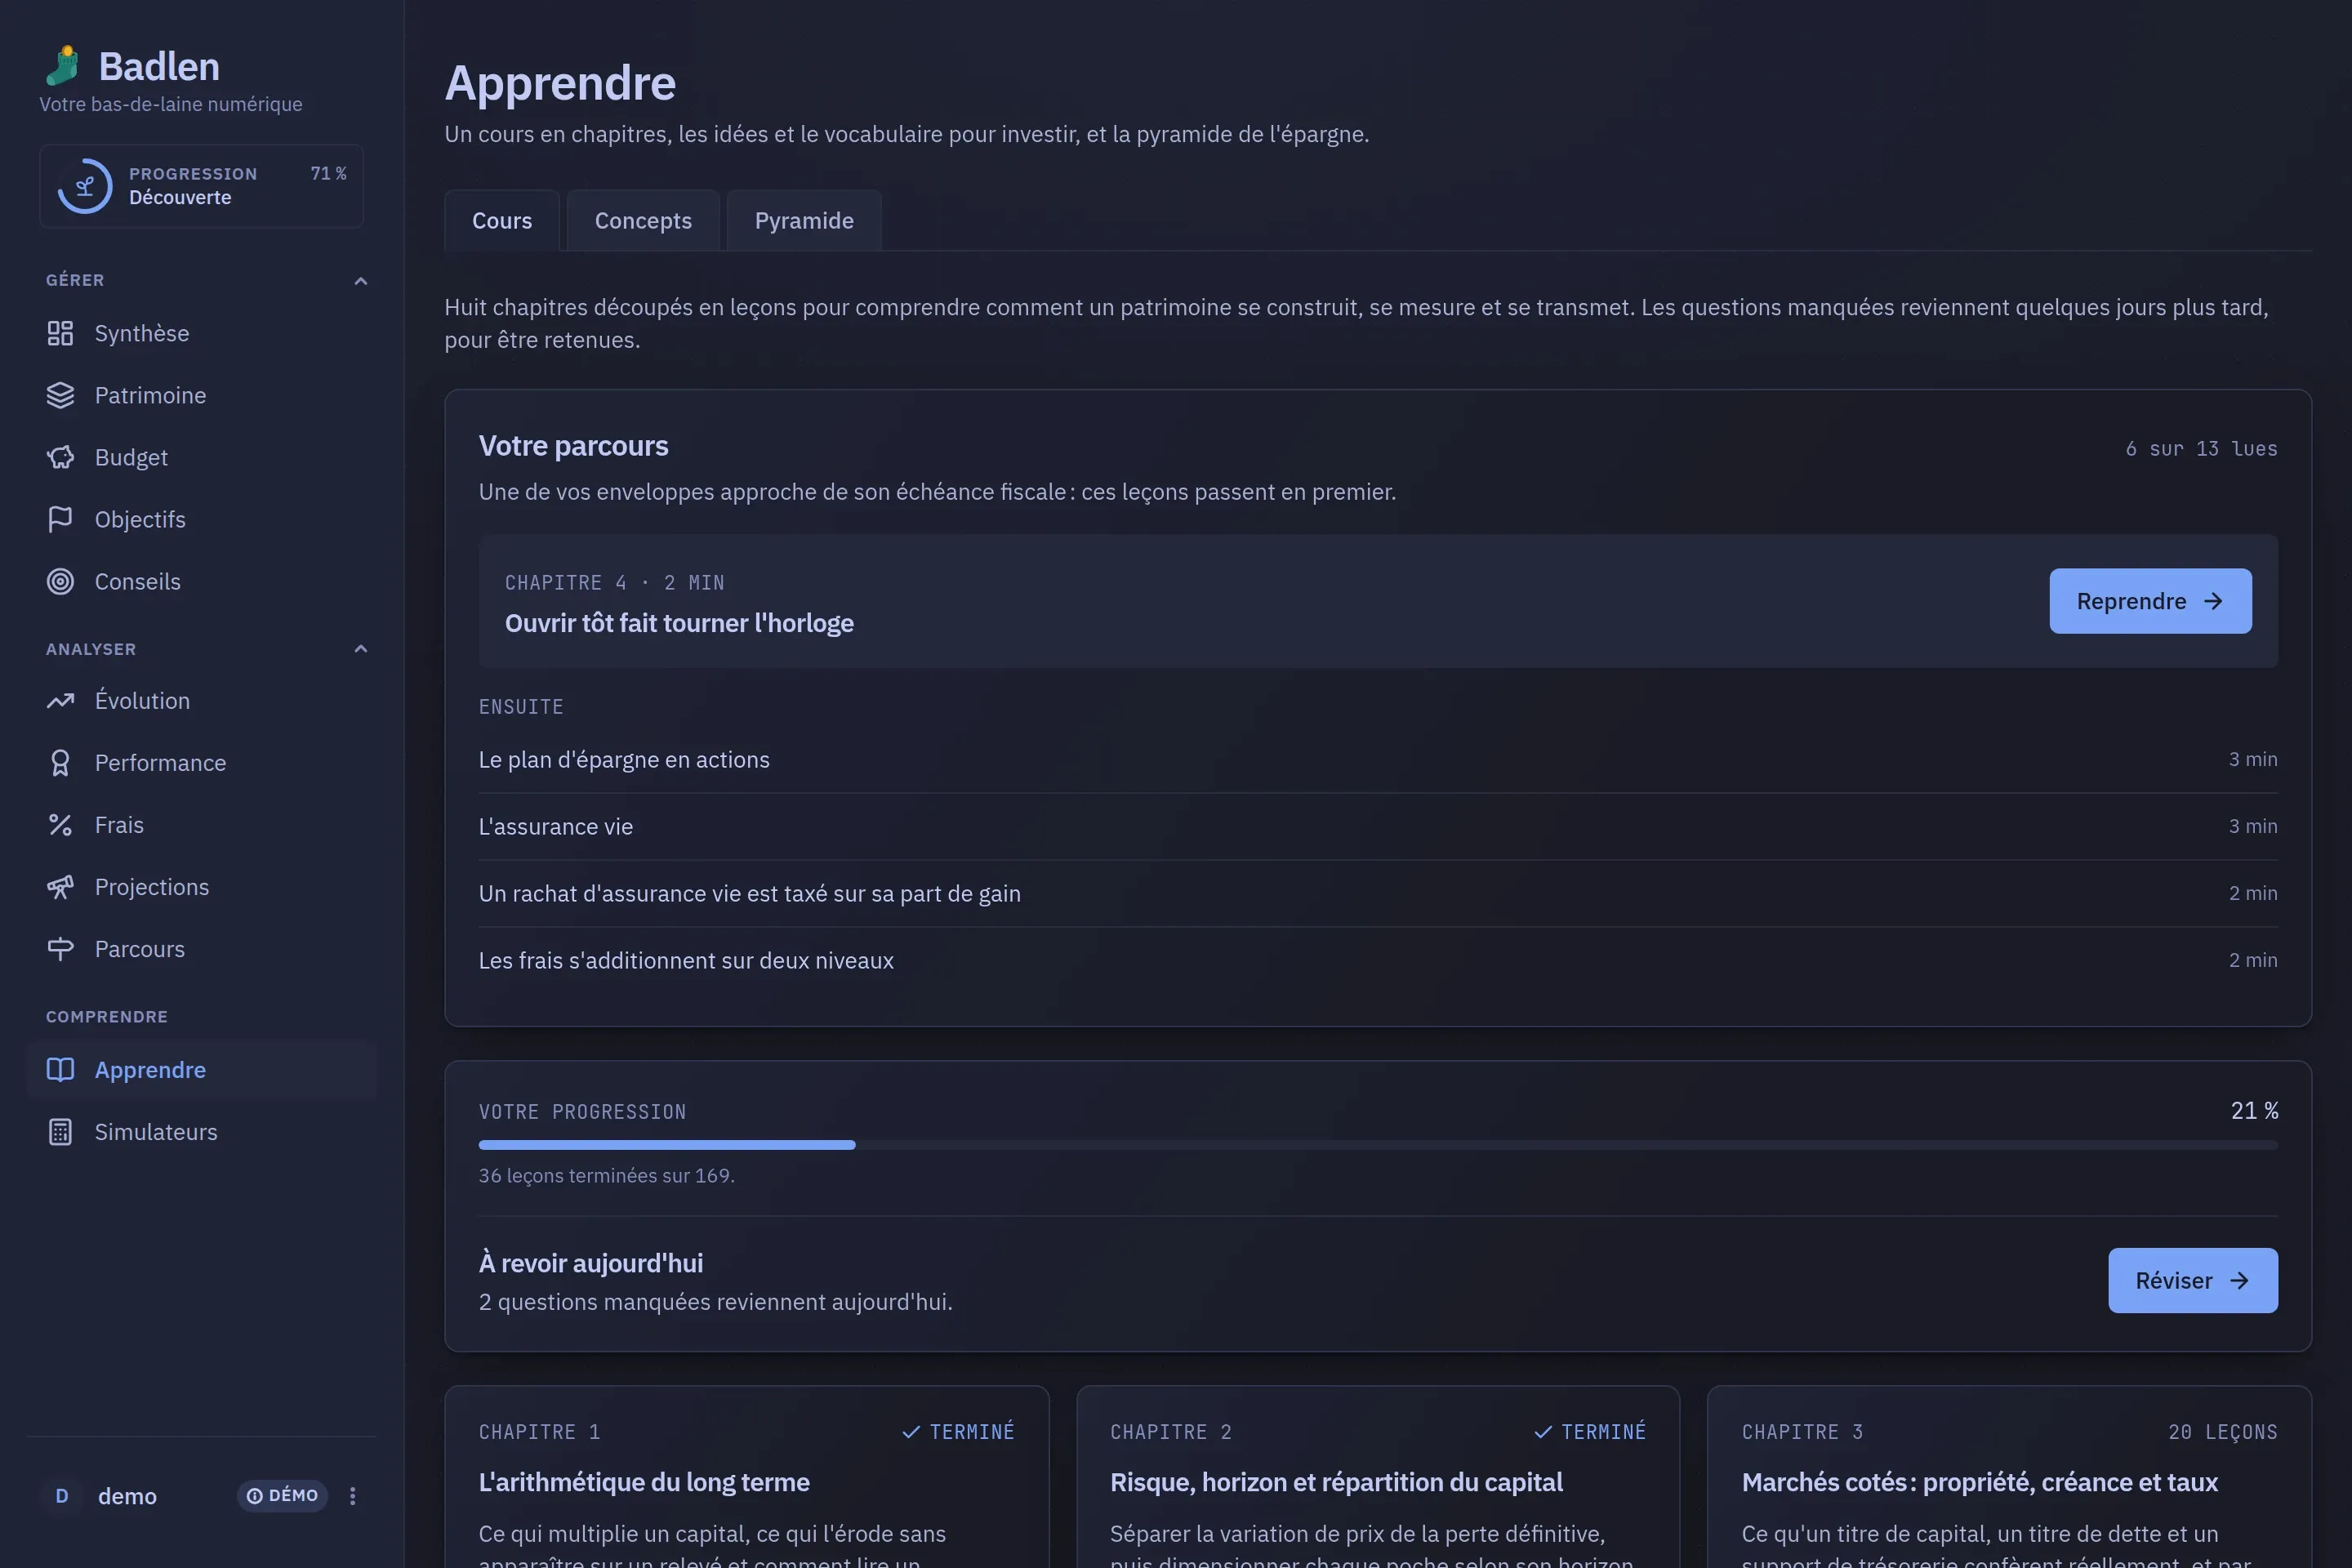Click the Démo badge
Screen dimensions: 2352x1568
(x=282, y=1495)
